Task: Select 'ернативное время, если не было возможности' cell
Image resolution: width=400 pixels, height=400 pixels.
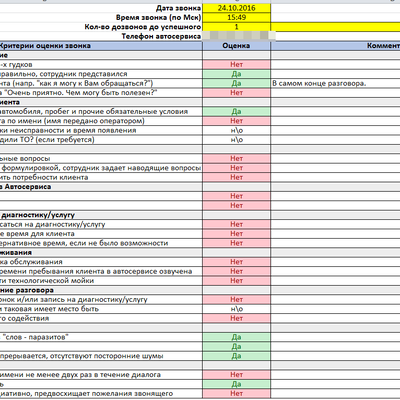Action: click(x=101, y=243)
